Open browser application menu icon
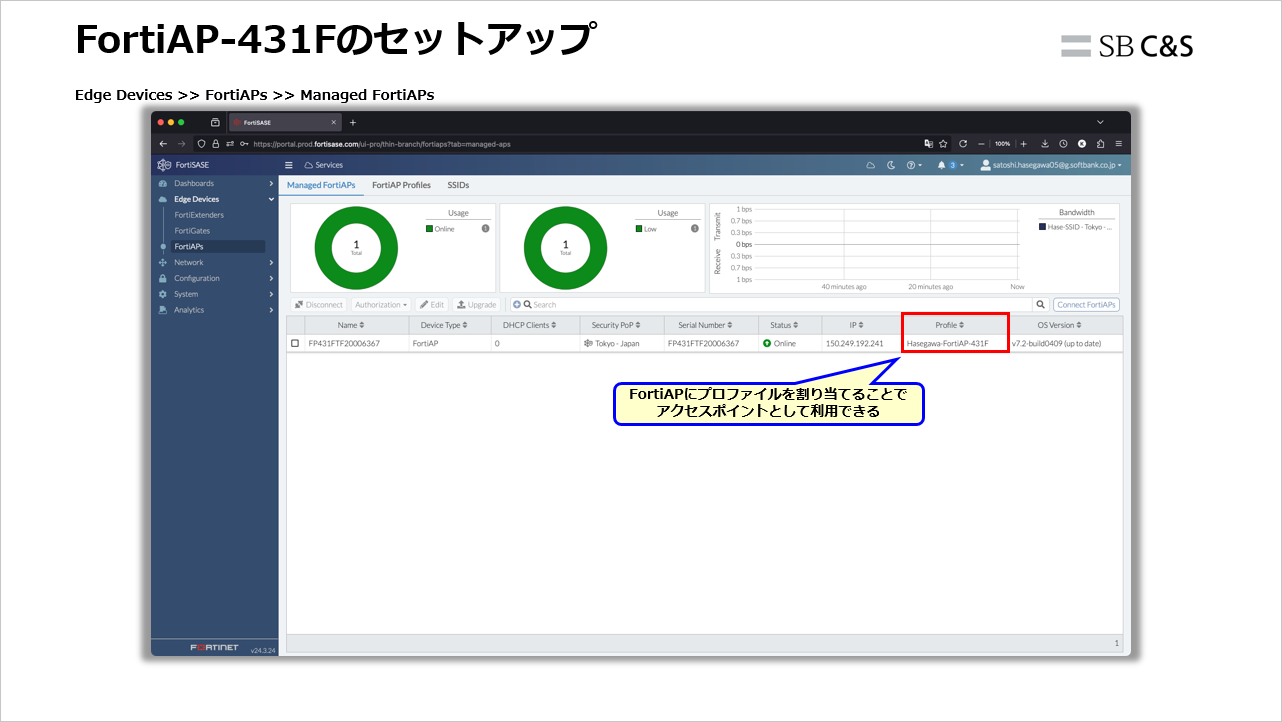The image size is (1282, 722). [1119, 144]
